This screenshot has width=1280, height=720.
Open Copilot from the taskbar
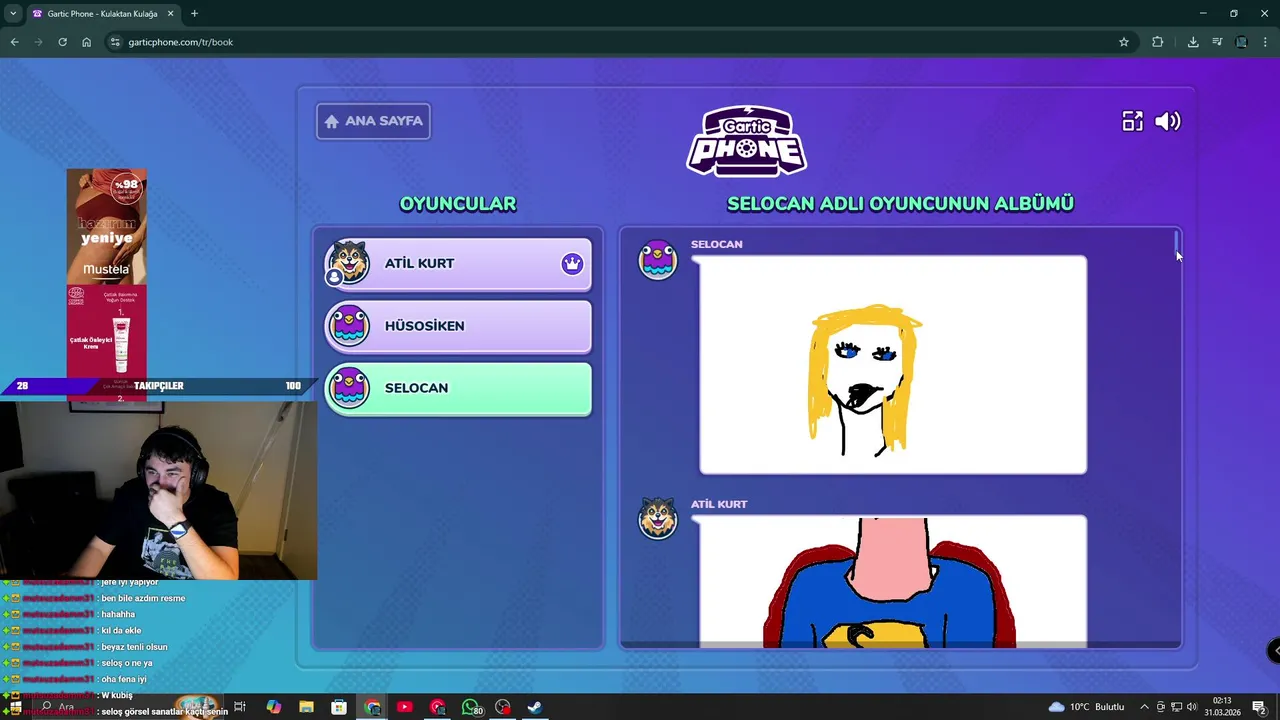273,707
